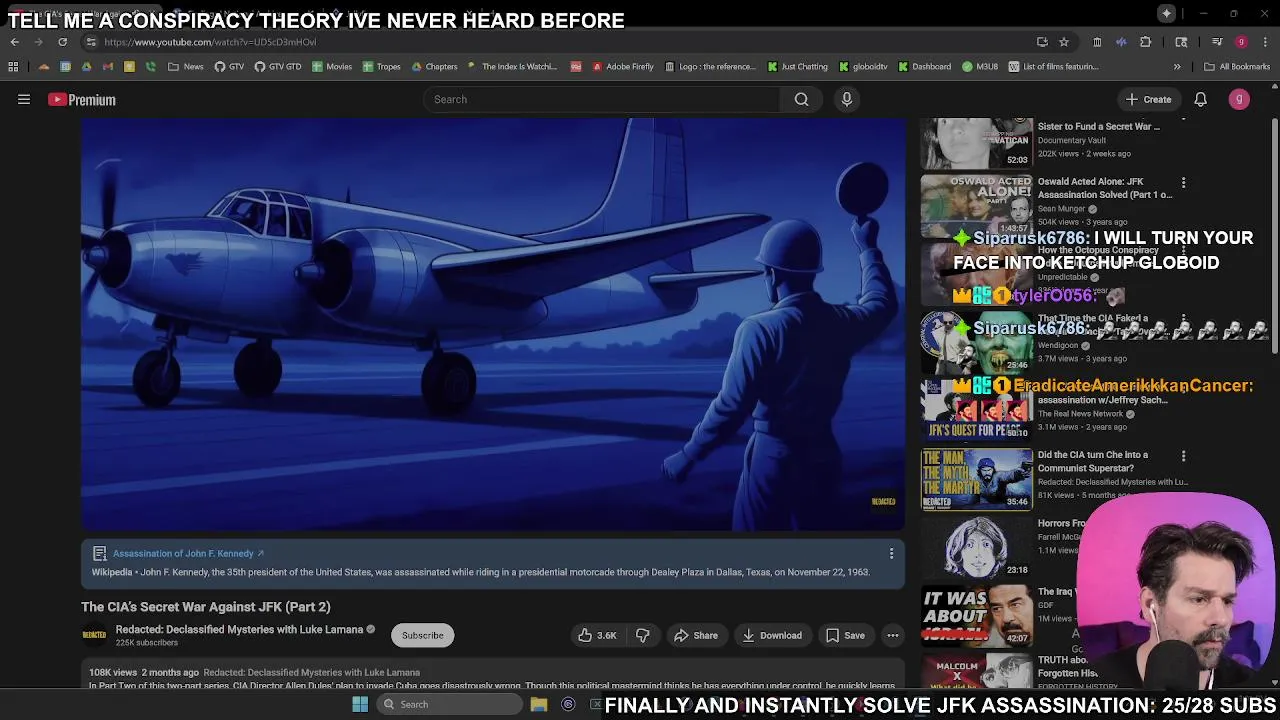Viewport: 1280px width, 720px height.
Task: Open YouTube notifications bell
Action: pyautogui.click(x=1200, y=99)
